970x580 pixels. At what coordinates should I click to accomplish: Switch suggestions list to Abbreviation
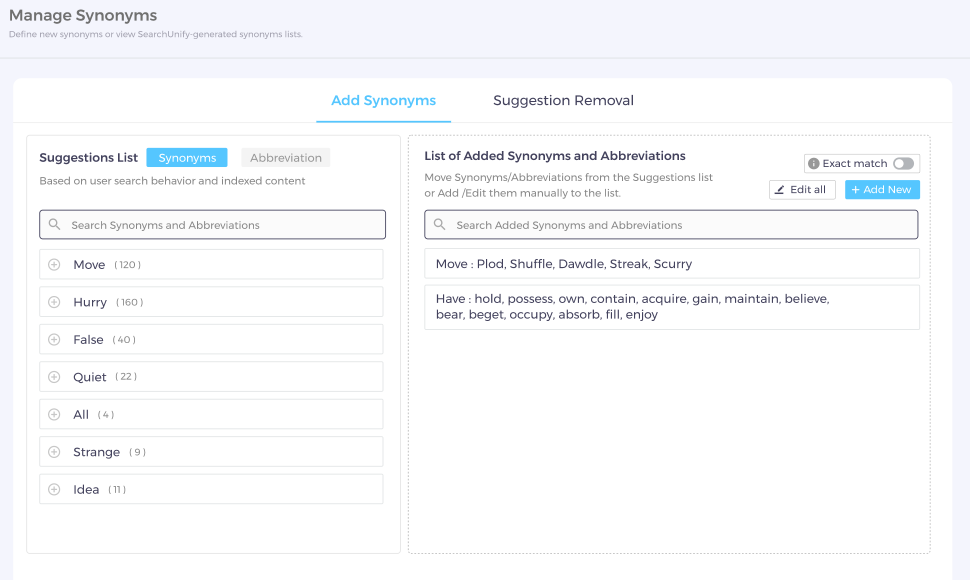[286, 158]
